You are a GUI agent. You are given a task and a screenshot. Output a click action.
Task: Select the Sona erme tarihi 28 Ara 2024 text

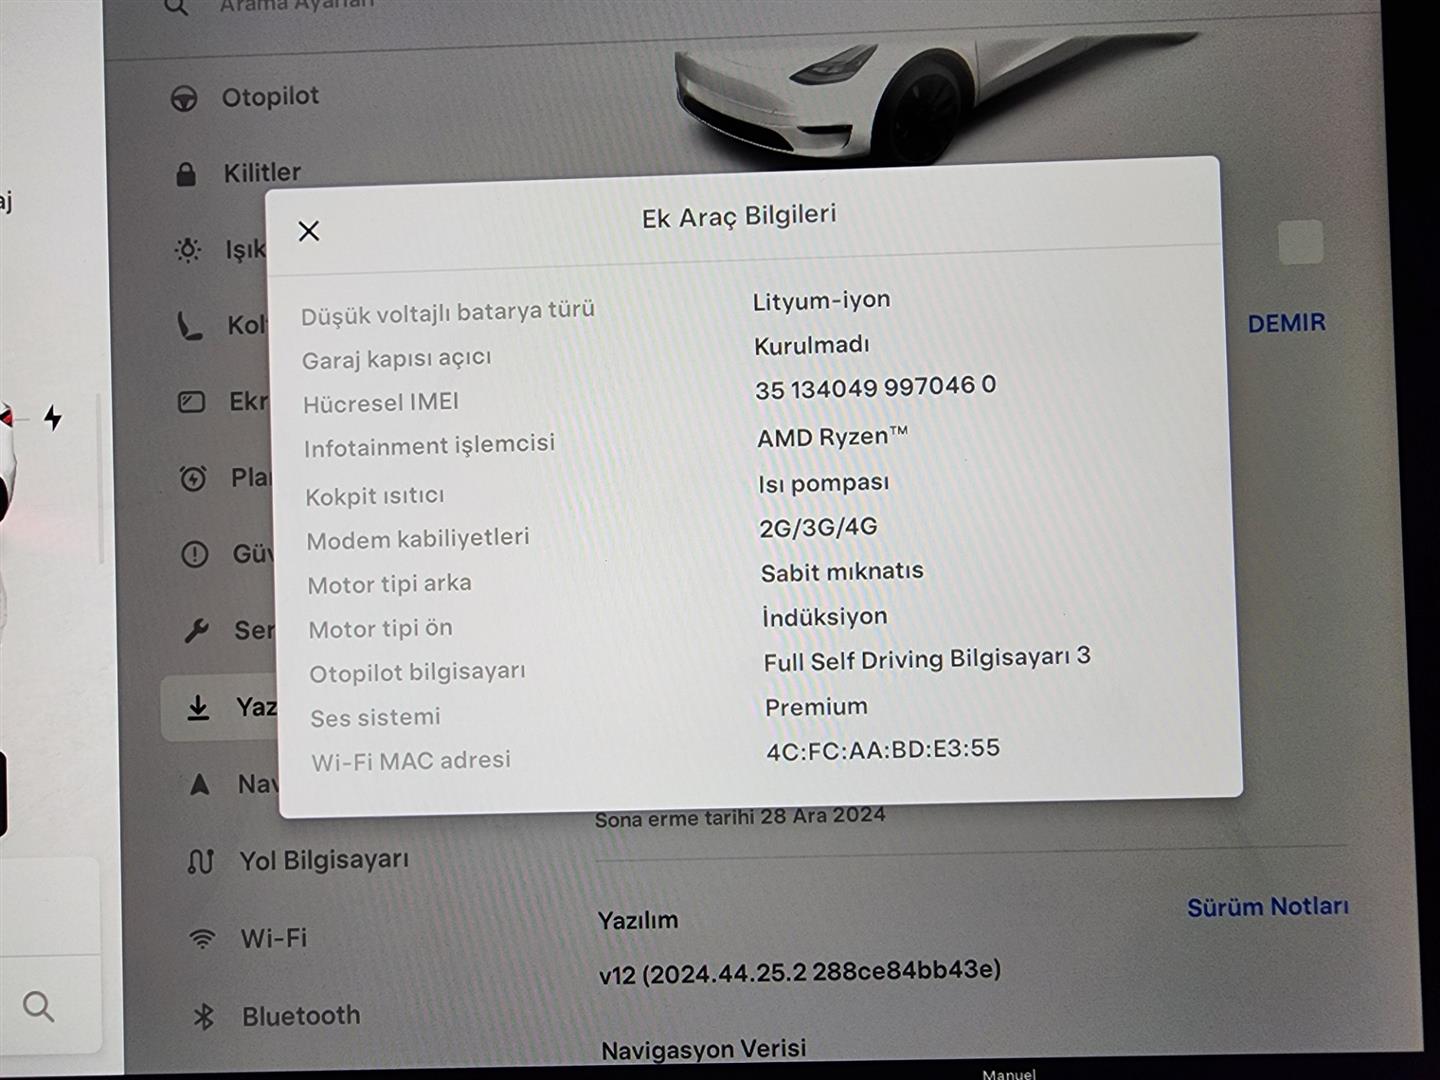(740, 817)
